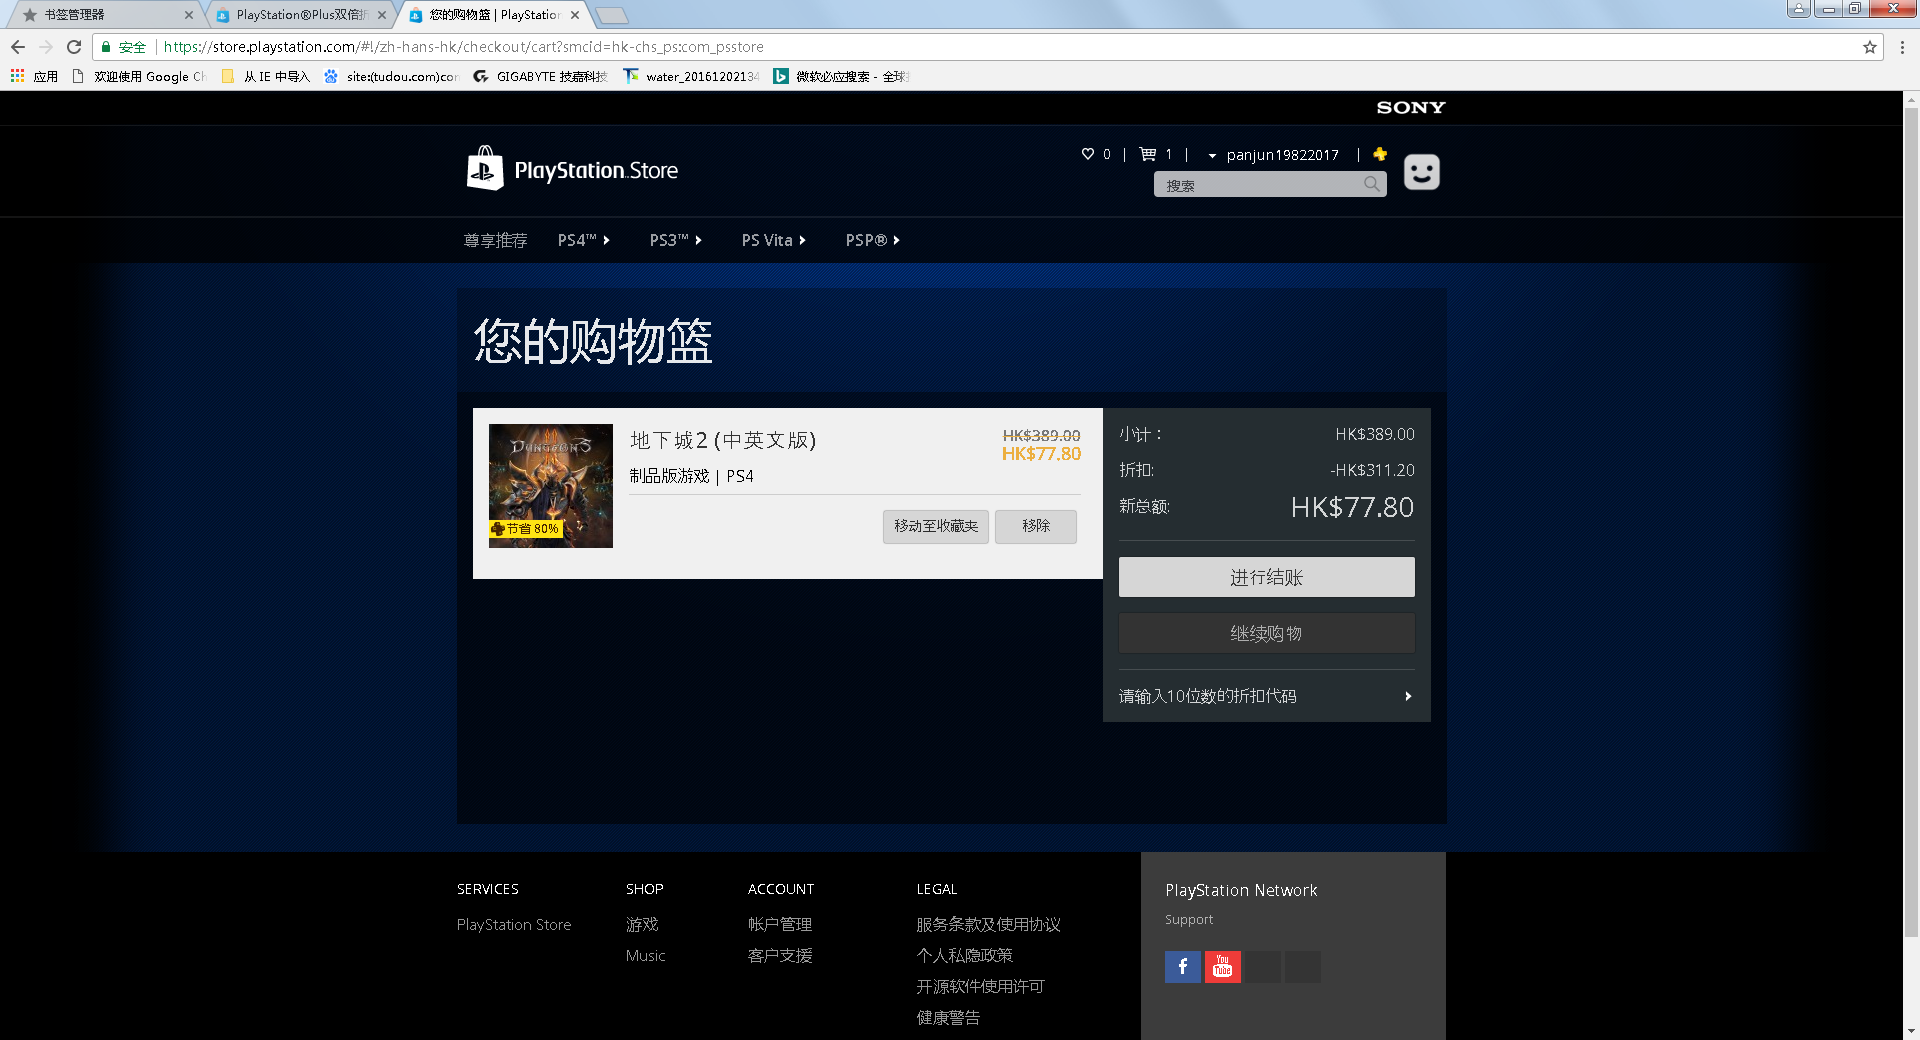This screenshot has height=1040, width=1920.
Task: Open the 从 IE 中导入 bookmark folder
Action: tap(266, 76)
